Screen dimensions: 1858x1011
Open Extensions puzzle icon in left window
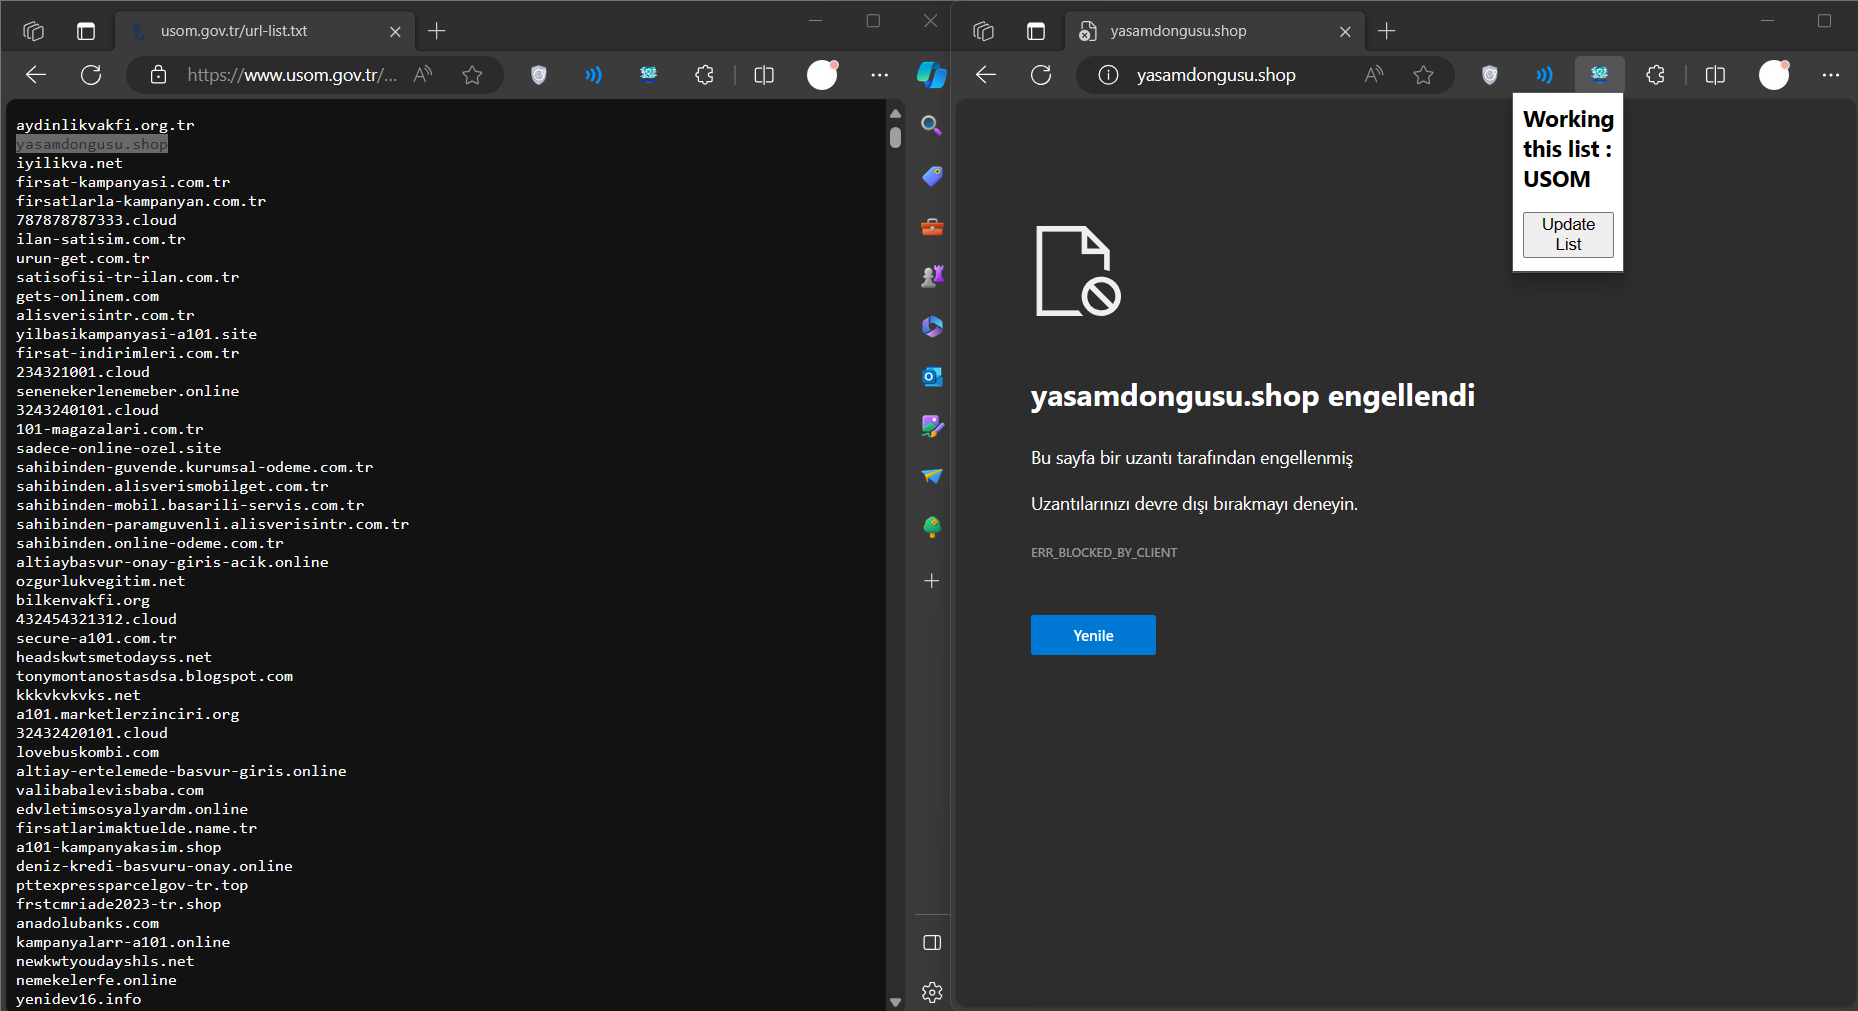(704, 75)
